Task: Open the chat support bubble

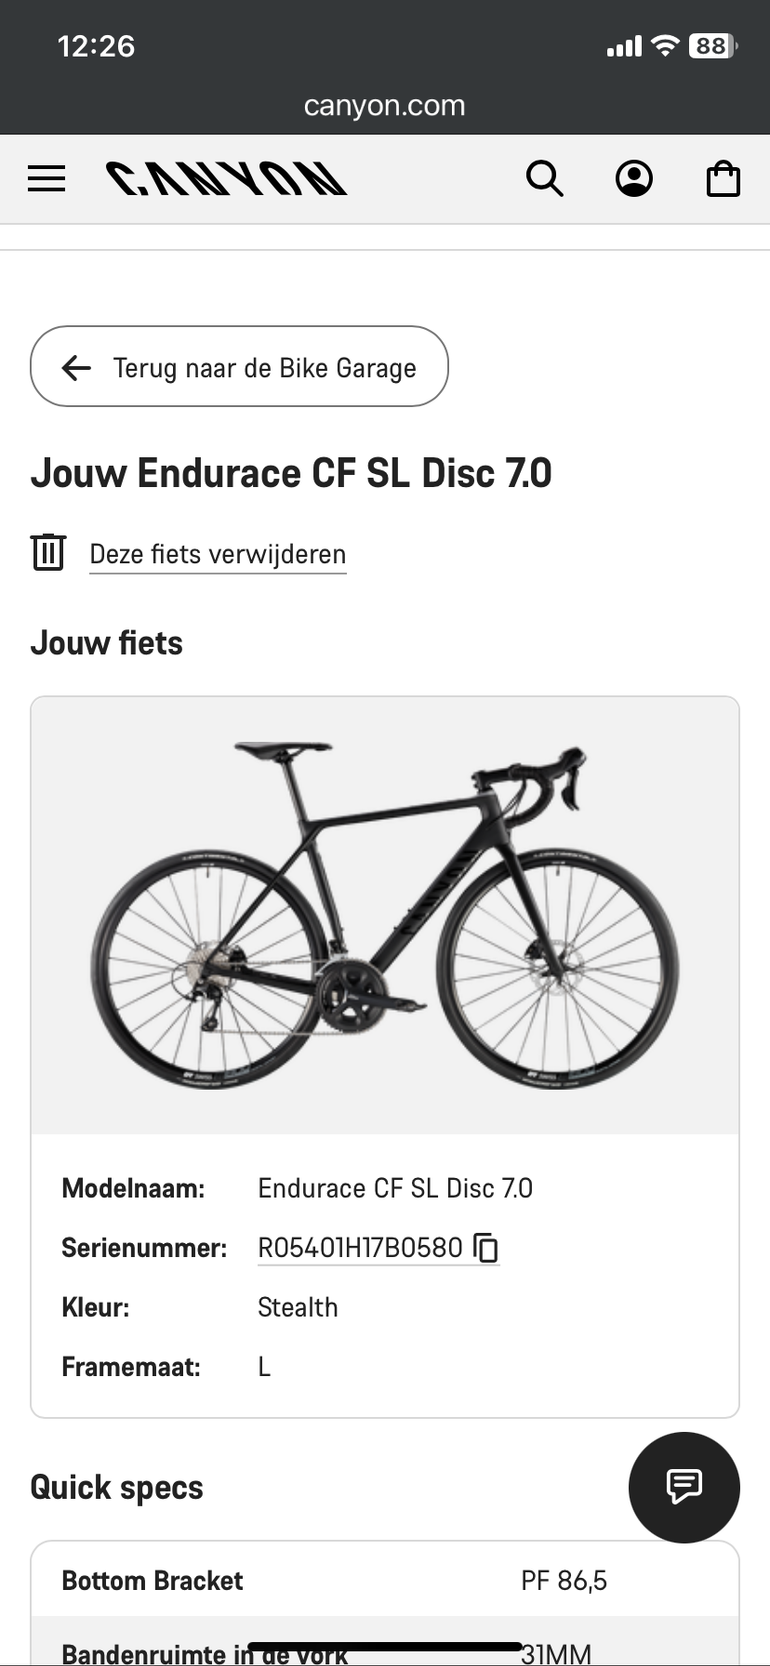Action: coord(684,1487)
